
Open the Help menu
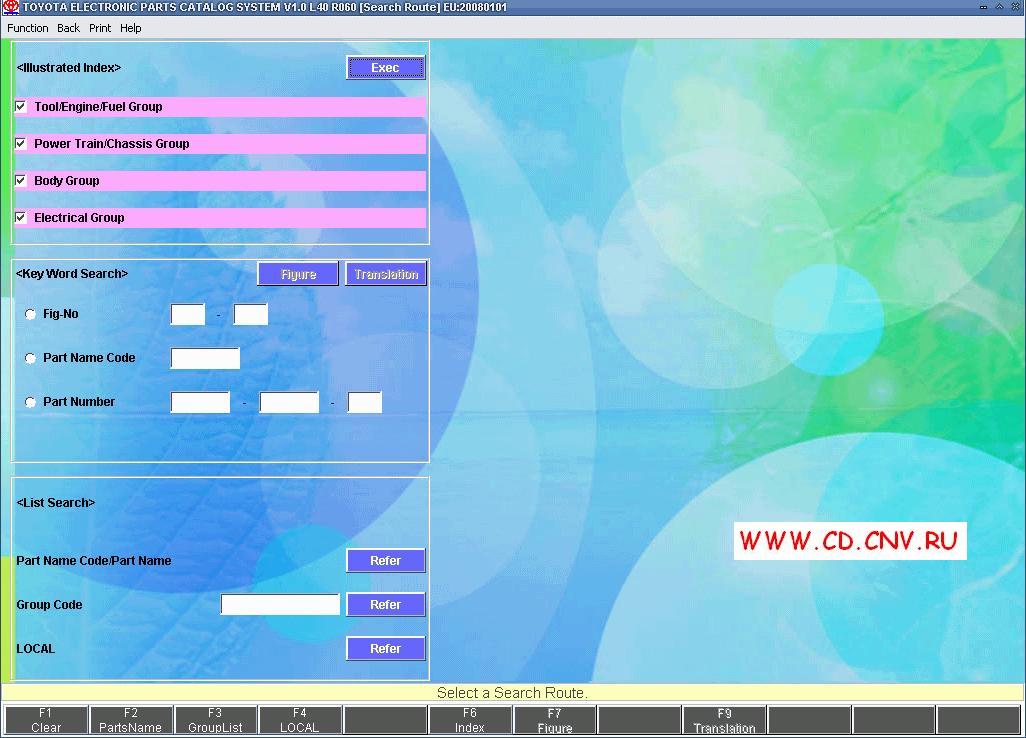click(x=130, y=28)
